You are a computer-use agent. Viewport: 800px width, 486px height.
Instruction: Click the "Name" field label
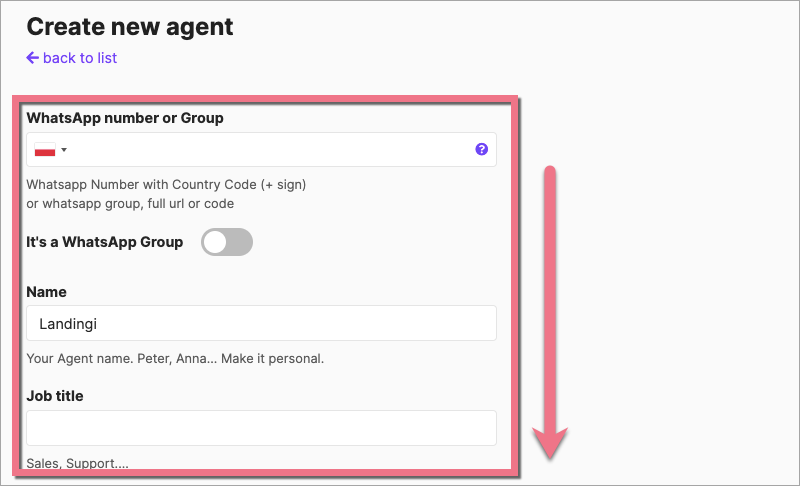tap(47, 291)
